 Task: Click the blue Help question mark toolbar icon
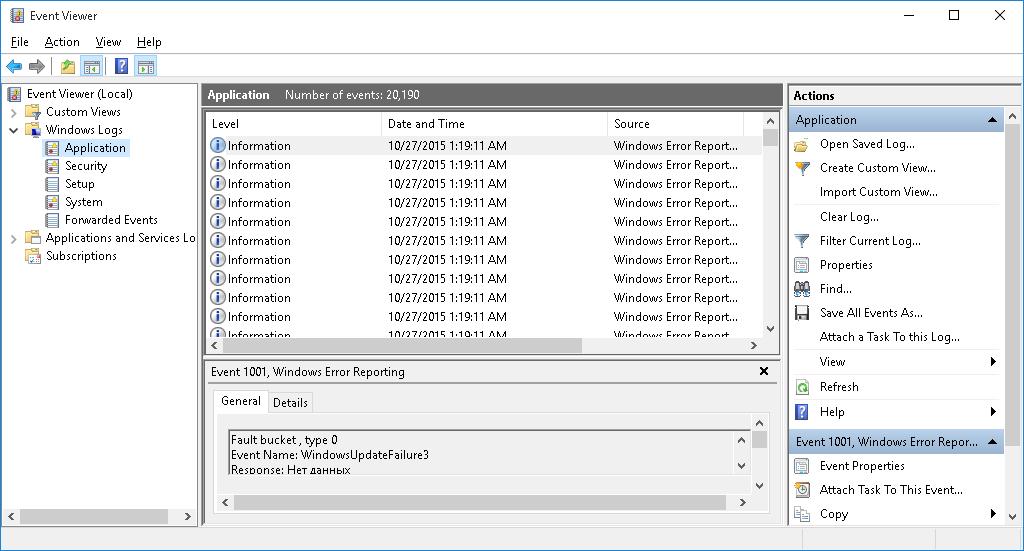point(121,67)
